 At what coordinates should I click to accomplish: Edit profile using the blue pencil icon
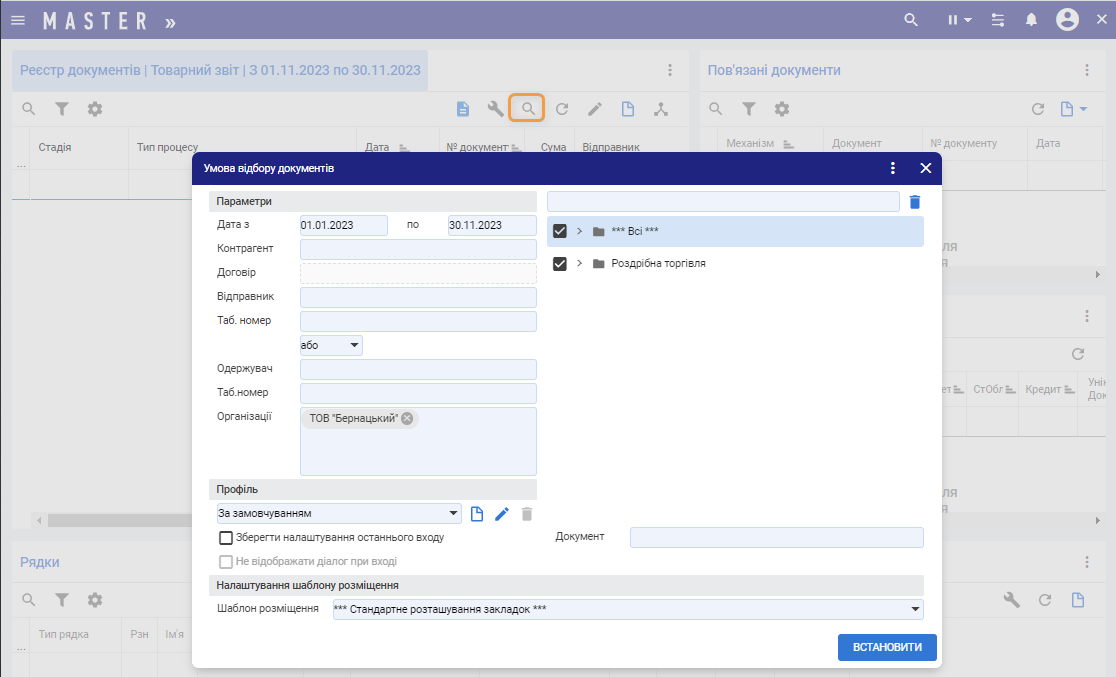pos(502,514)
